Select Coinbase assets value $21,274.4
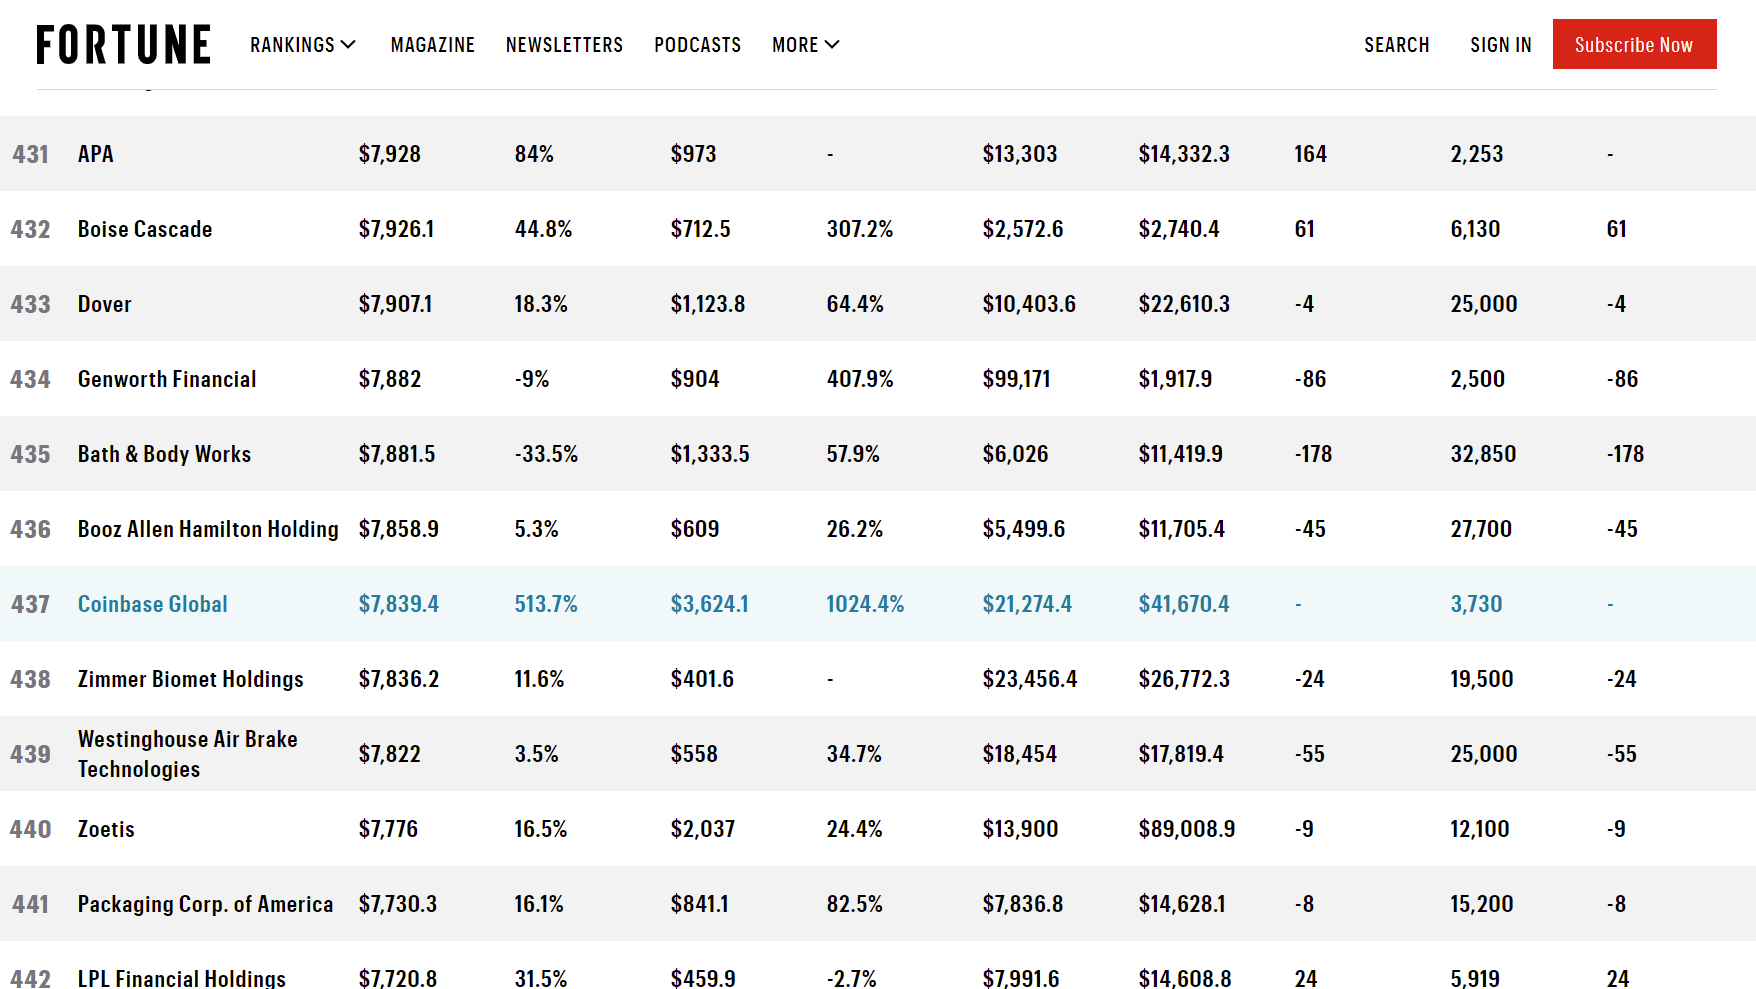This screenshot has height=989, width=1756. click(1027, 604)
